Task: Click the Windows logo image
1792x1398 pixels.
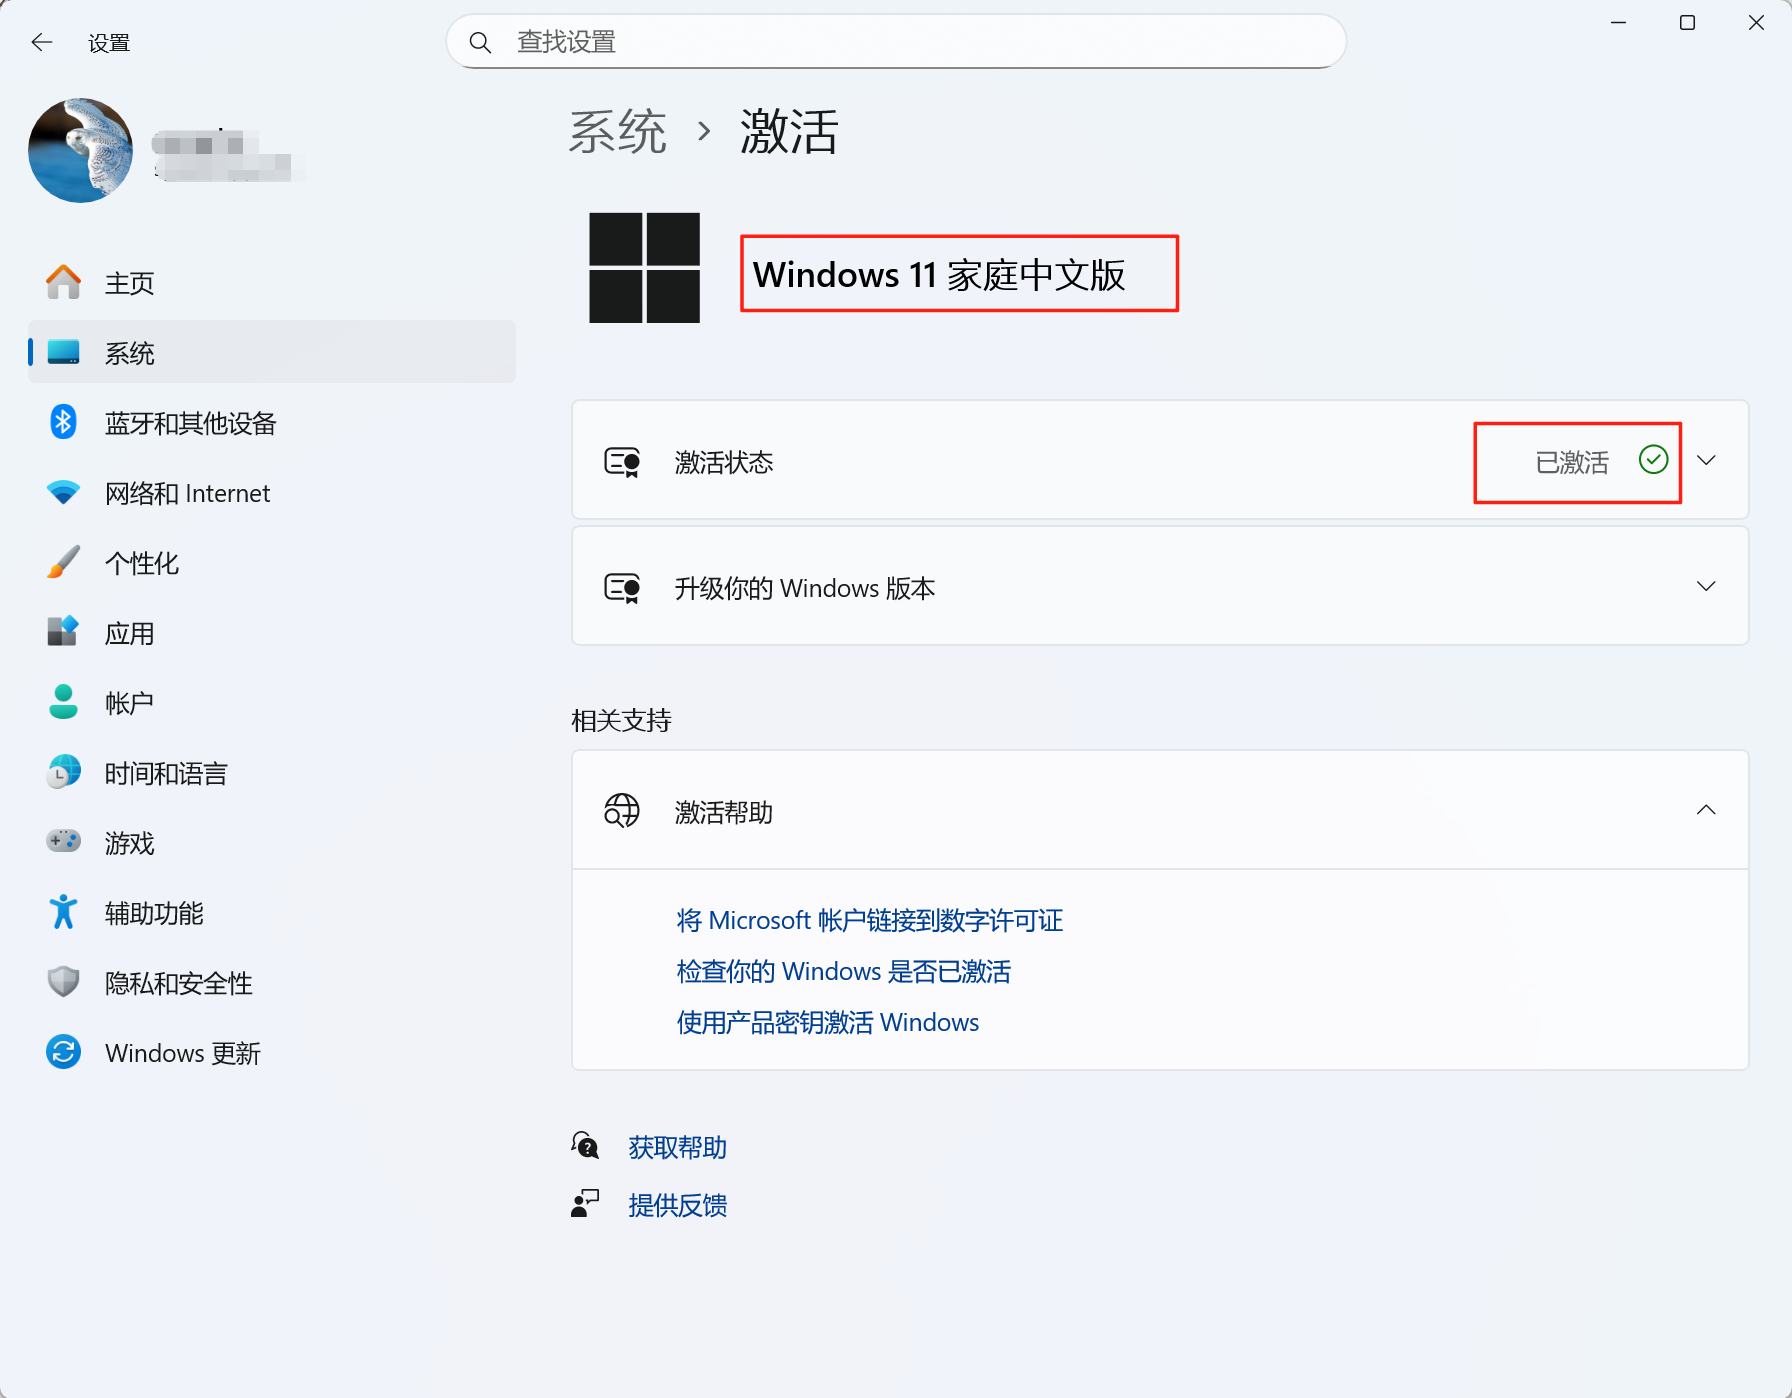Action: tap(644, 268)
